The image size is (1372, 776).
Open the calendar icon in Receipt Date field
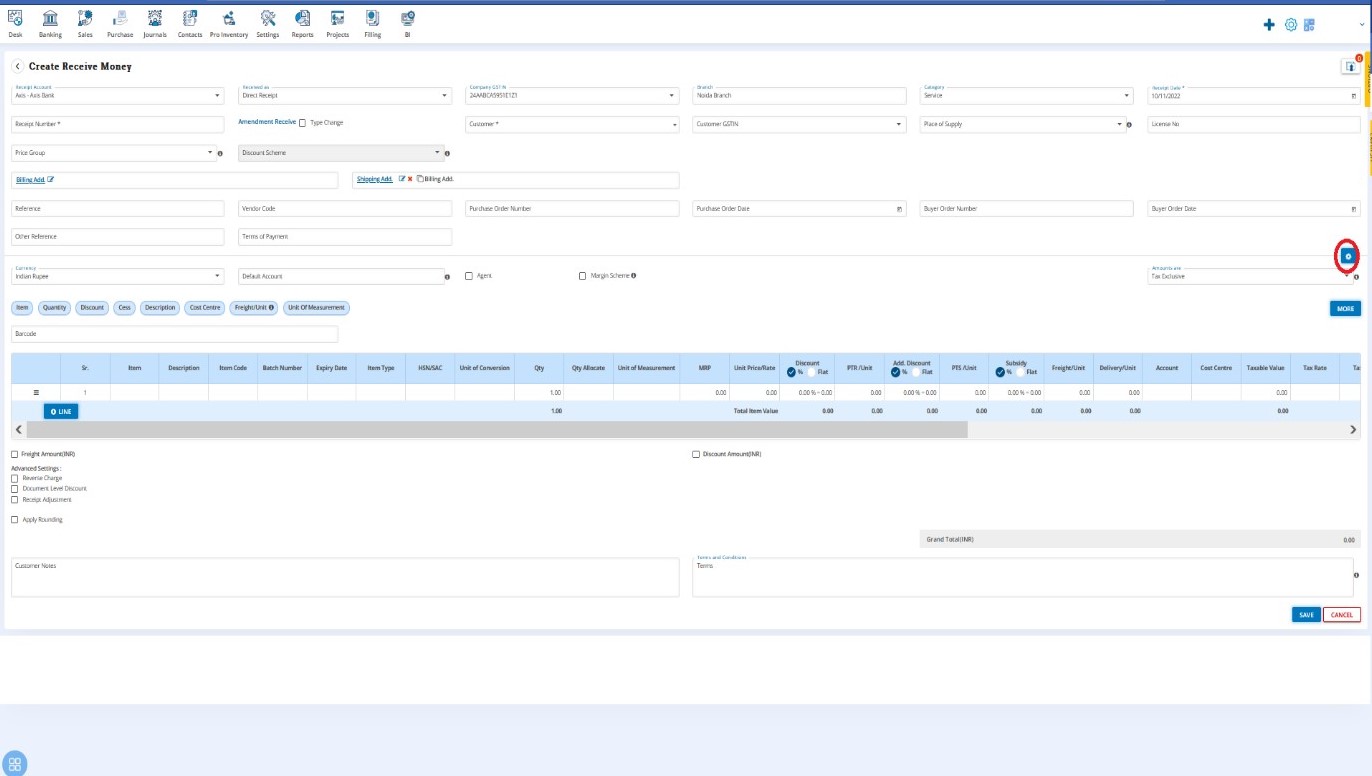[x=1354, y=96]
